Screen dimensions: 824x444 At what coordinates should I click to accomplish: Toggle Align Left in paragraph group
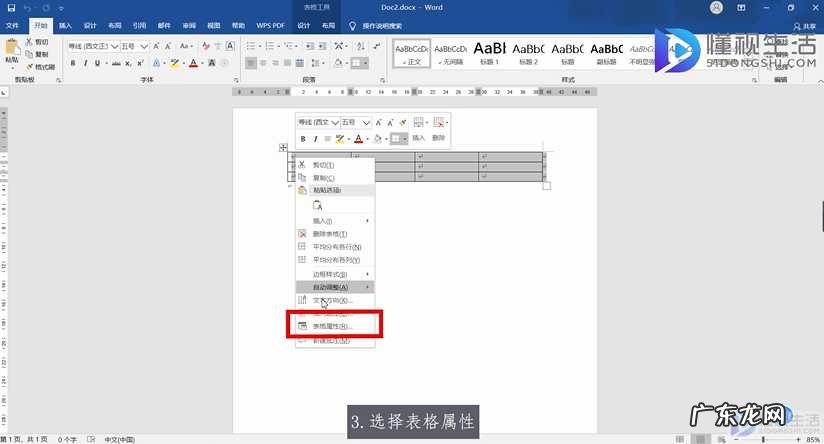pyautogui.click(x=251, y=63)
